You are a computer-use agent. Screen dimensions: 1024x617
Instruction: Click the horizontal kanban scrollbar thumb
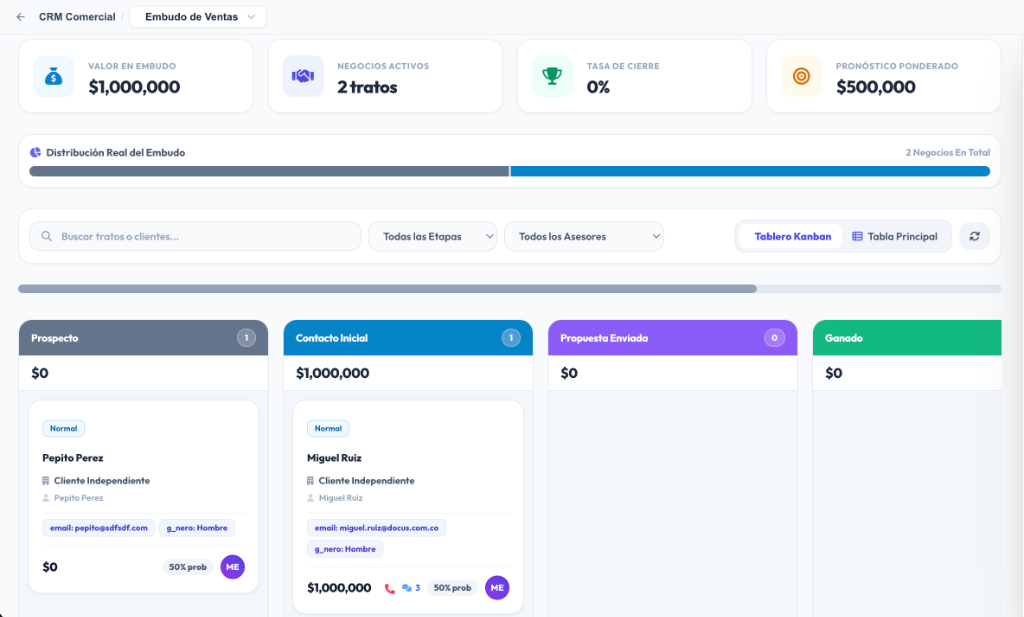pyautogui.click(x=387, y=289)
